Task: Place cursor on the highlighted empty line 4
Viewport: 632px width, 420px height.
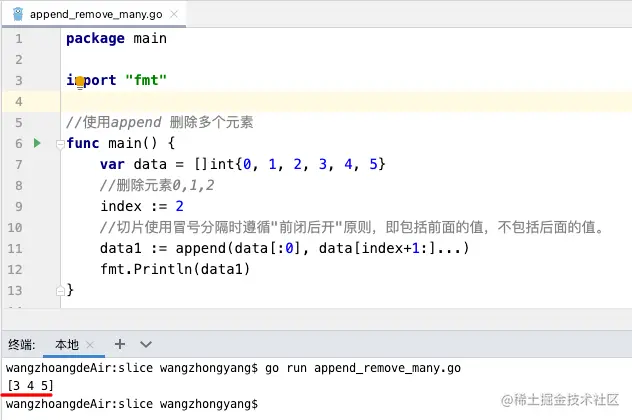Action: (x=300, y=102)
